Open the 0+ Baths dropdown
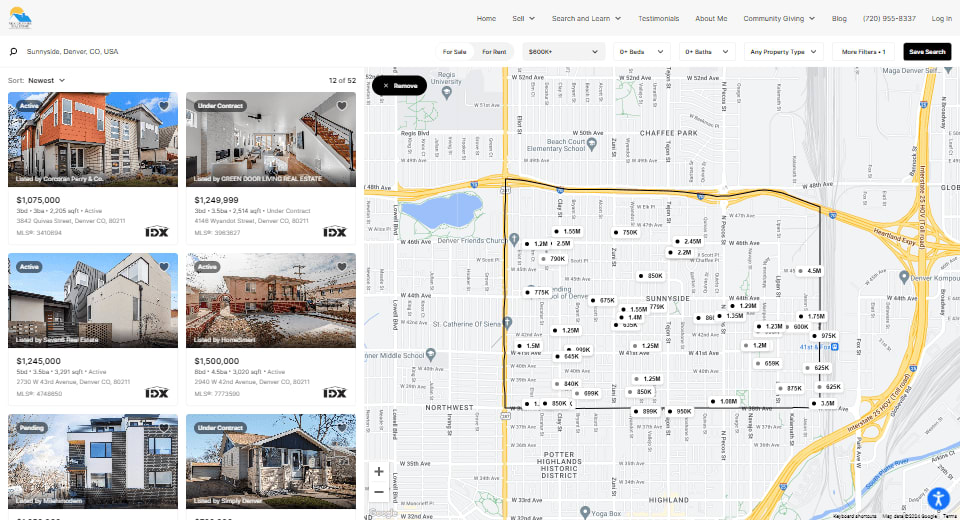 (707, 51)
